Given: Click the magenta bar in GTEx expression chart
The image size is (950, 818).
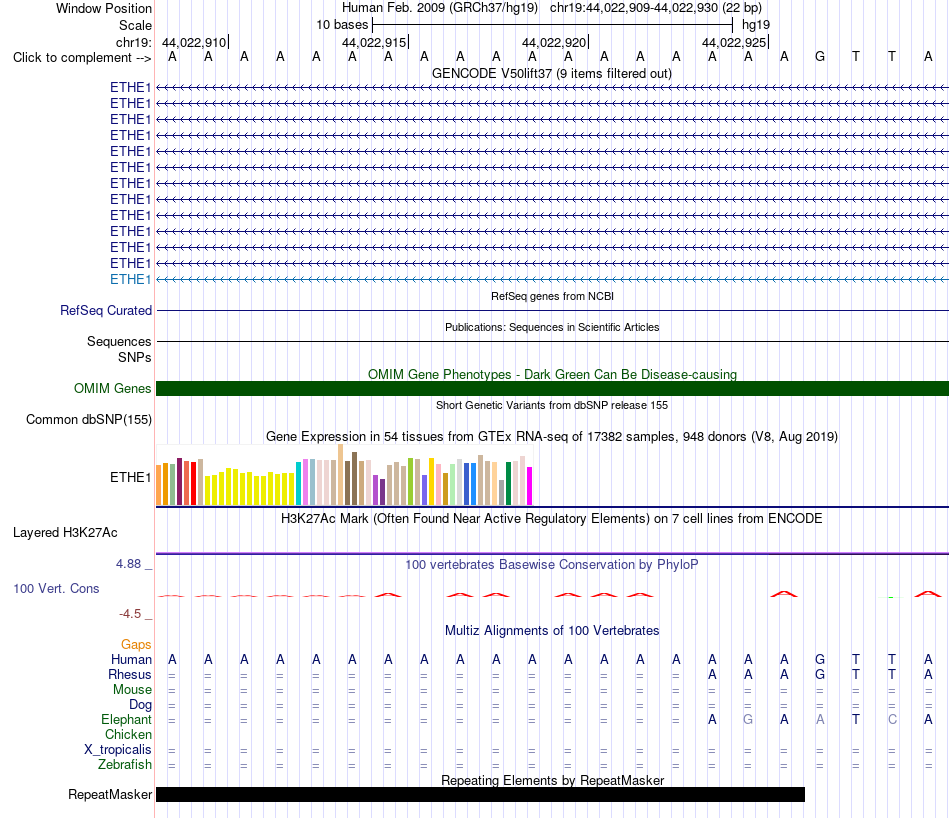Looking at the screenshot, I should (530, 486).
